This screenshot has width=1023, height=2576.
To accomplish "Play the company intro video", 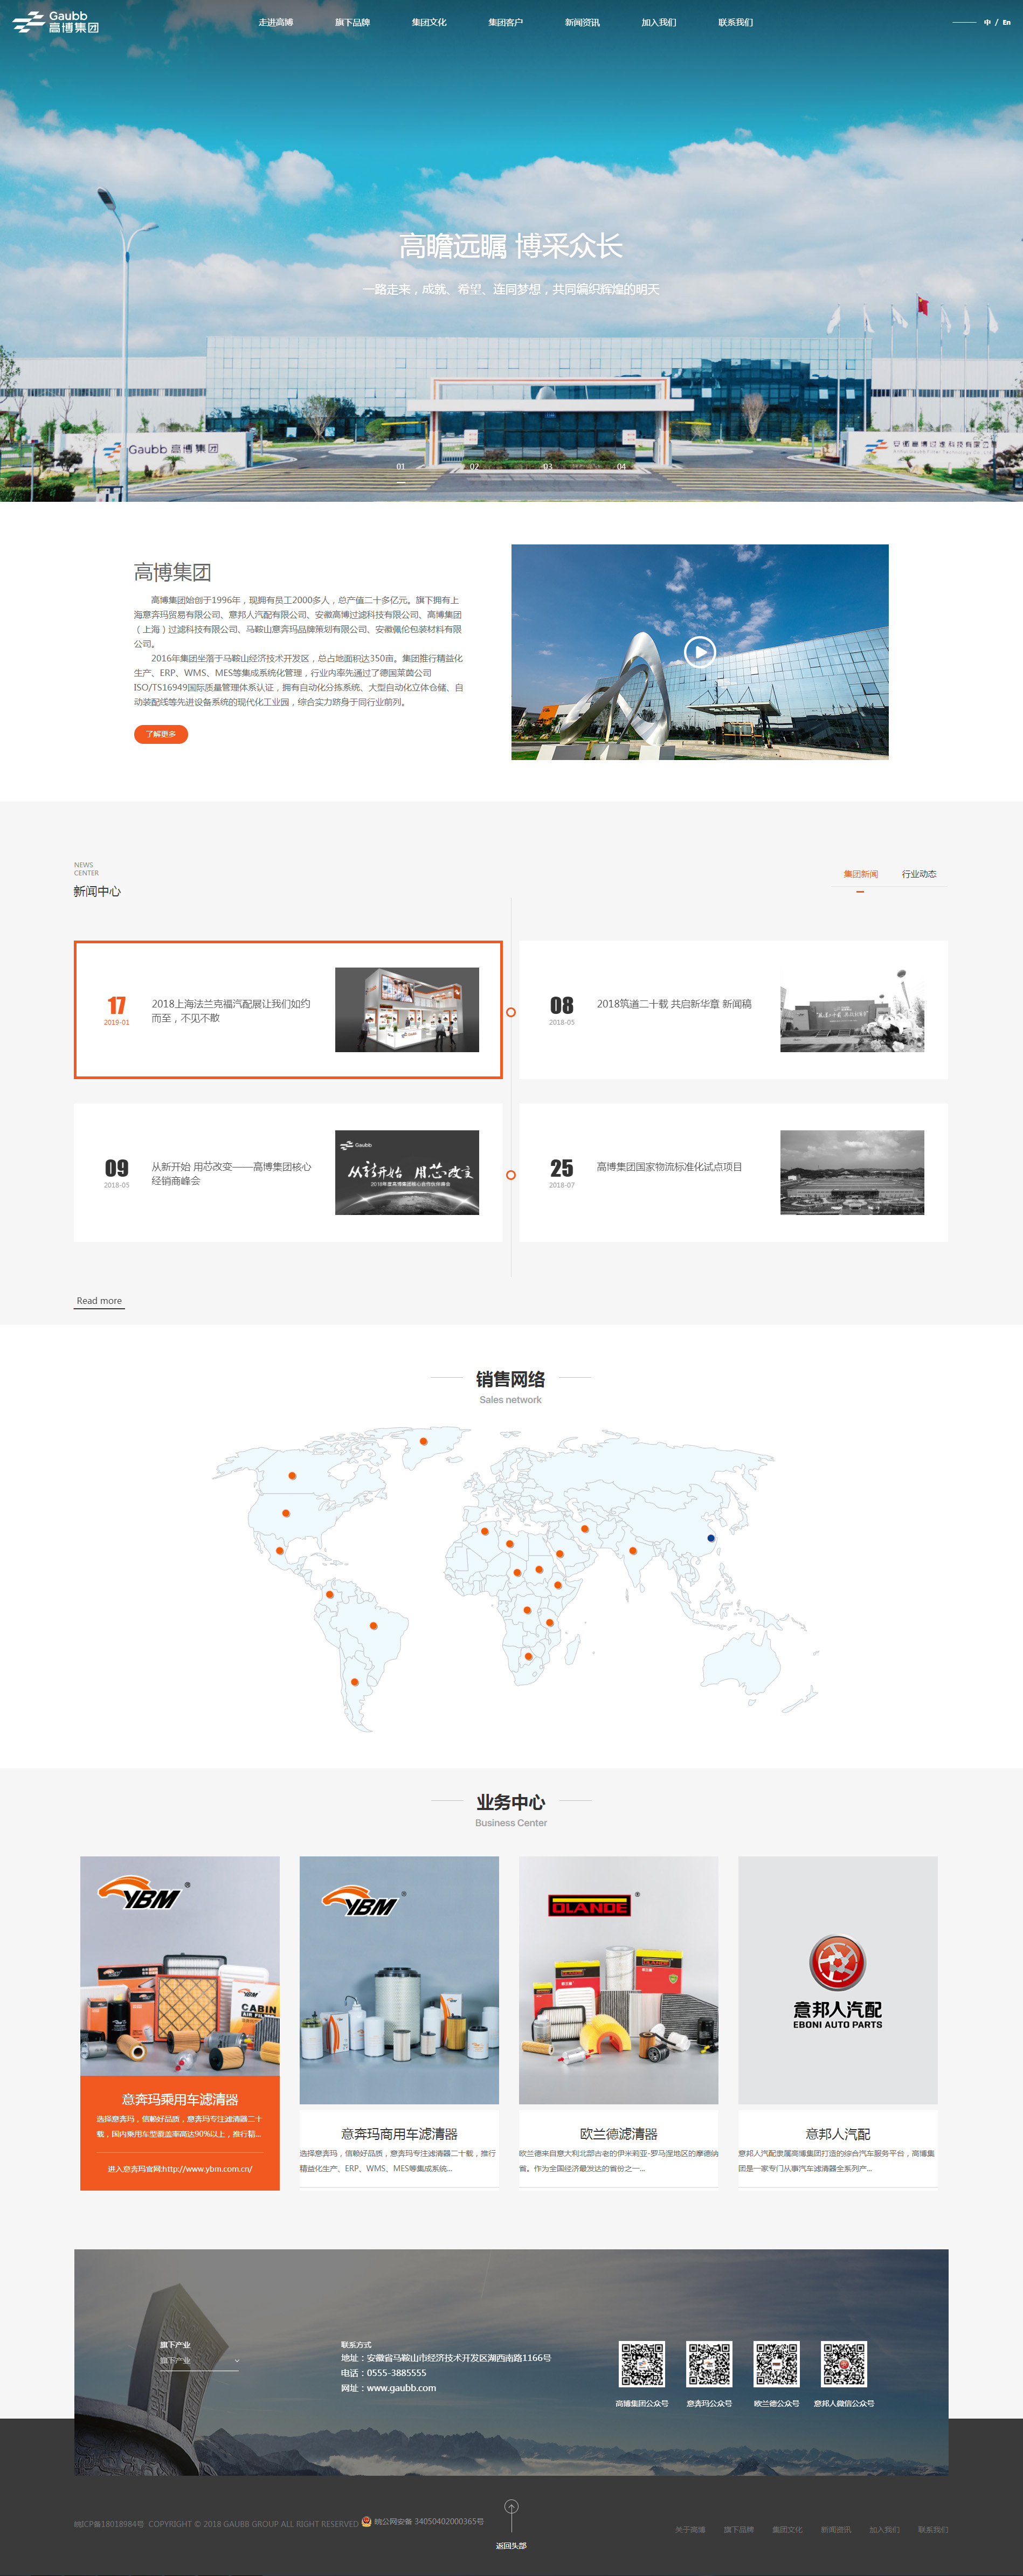I will (699, 652).
